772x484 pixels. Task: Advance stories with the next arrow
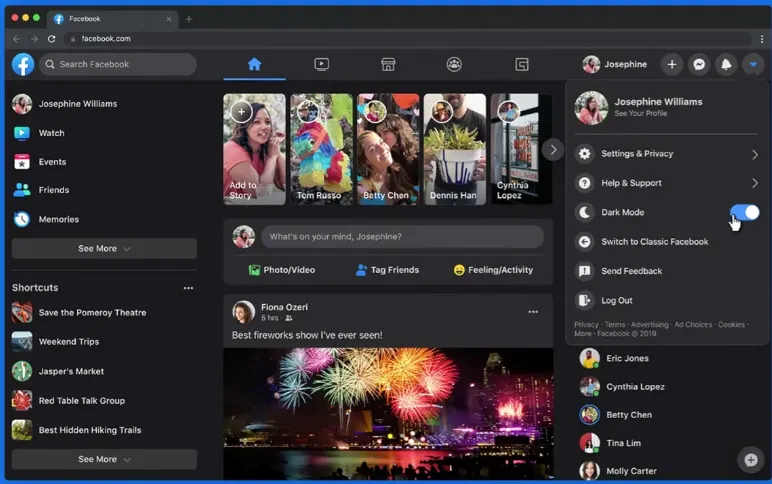point(553,150)
